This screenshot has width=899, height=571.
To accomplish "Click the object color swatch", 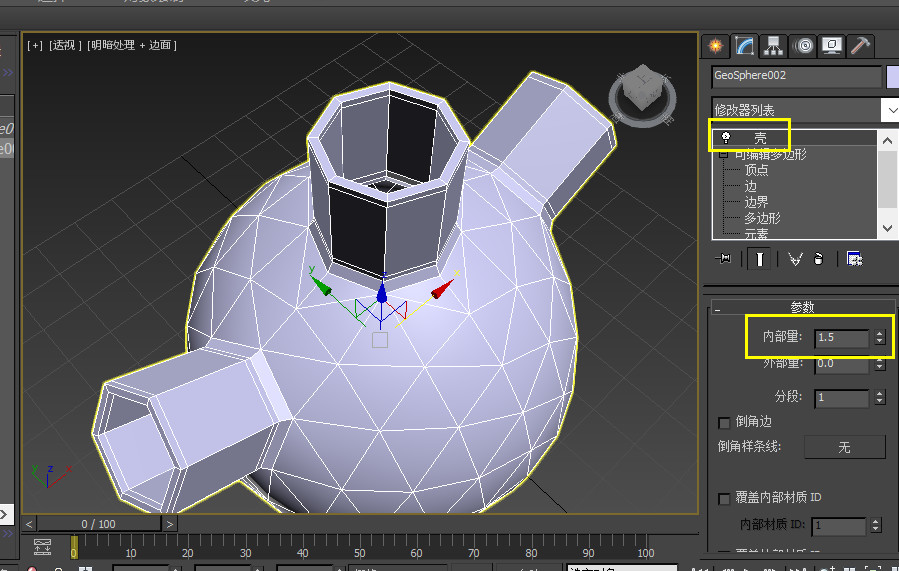I will 891,77.
